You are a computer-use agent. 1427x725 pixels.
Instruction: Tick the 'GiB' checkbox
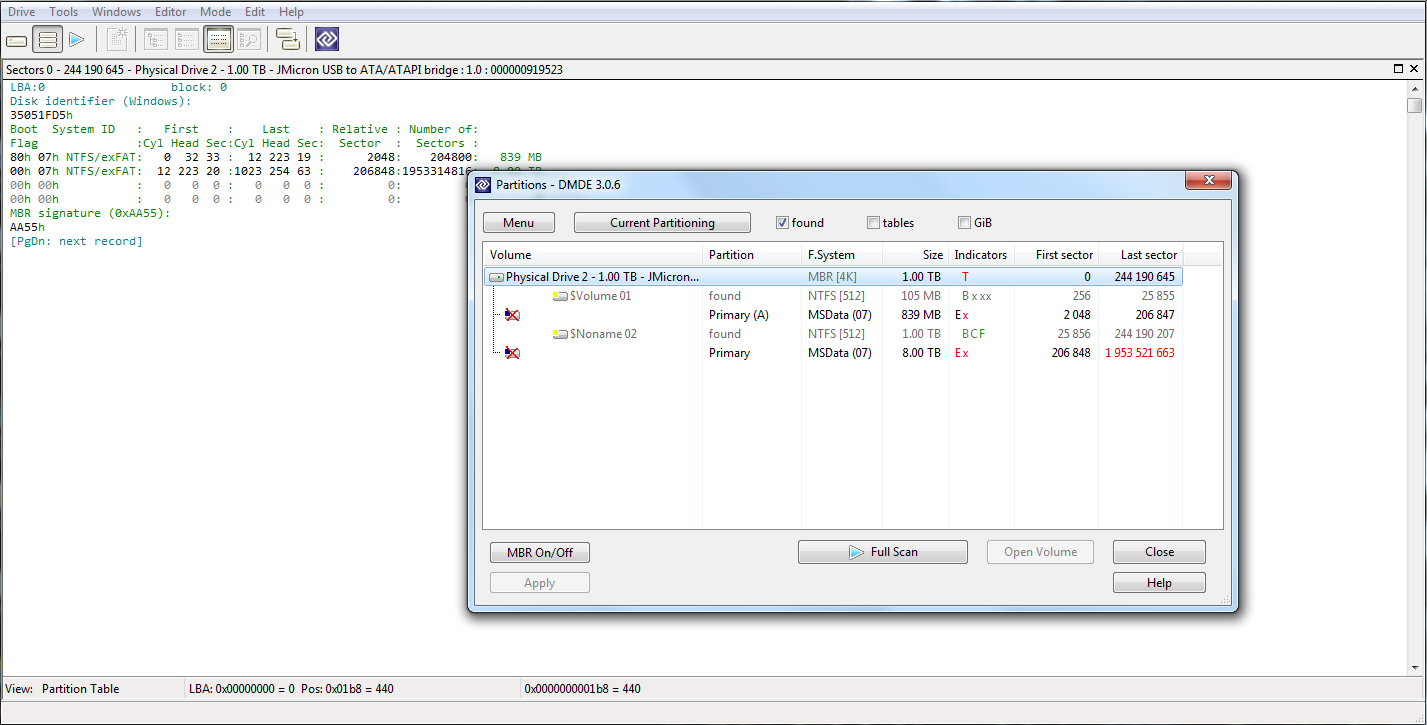965,223
